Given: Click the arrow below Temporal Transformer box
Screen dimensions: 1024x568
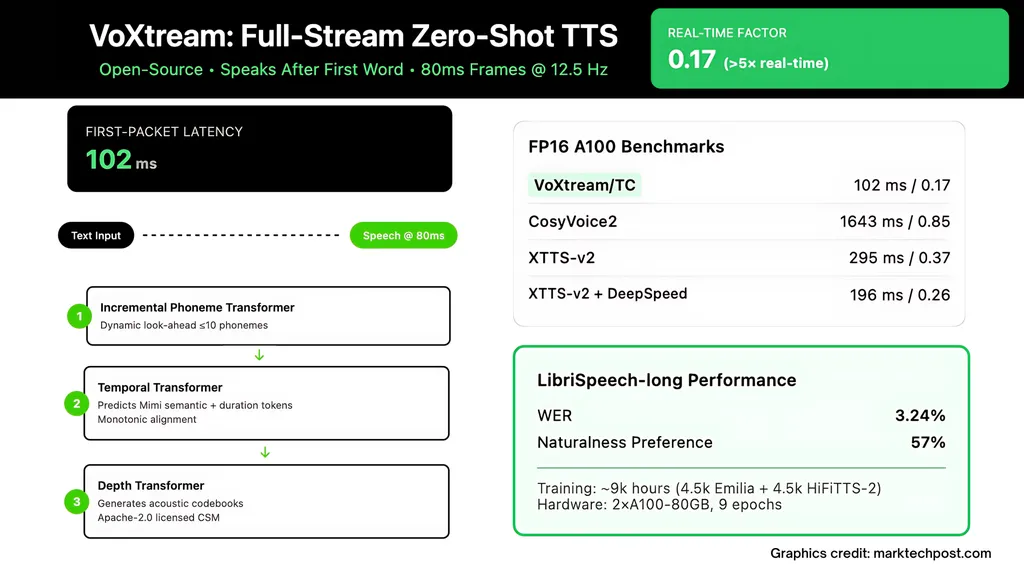Looking at the screenshot, I should (x=265, y=452).
